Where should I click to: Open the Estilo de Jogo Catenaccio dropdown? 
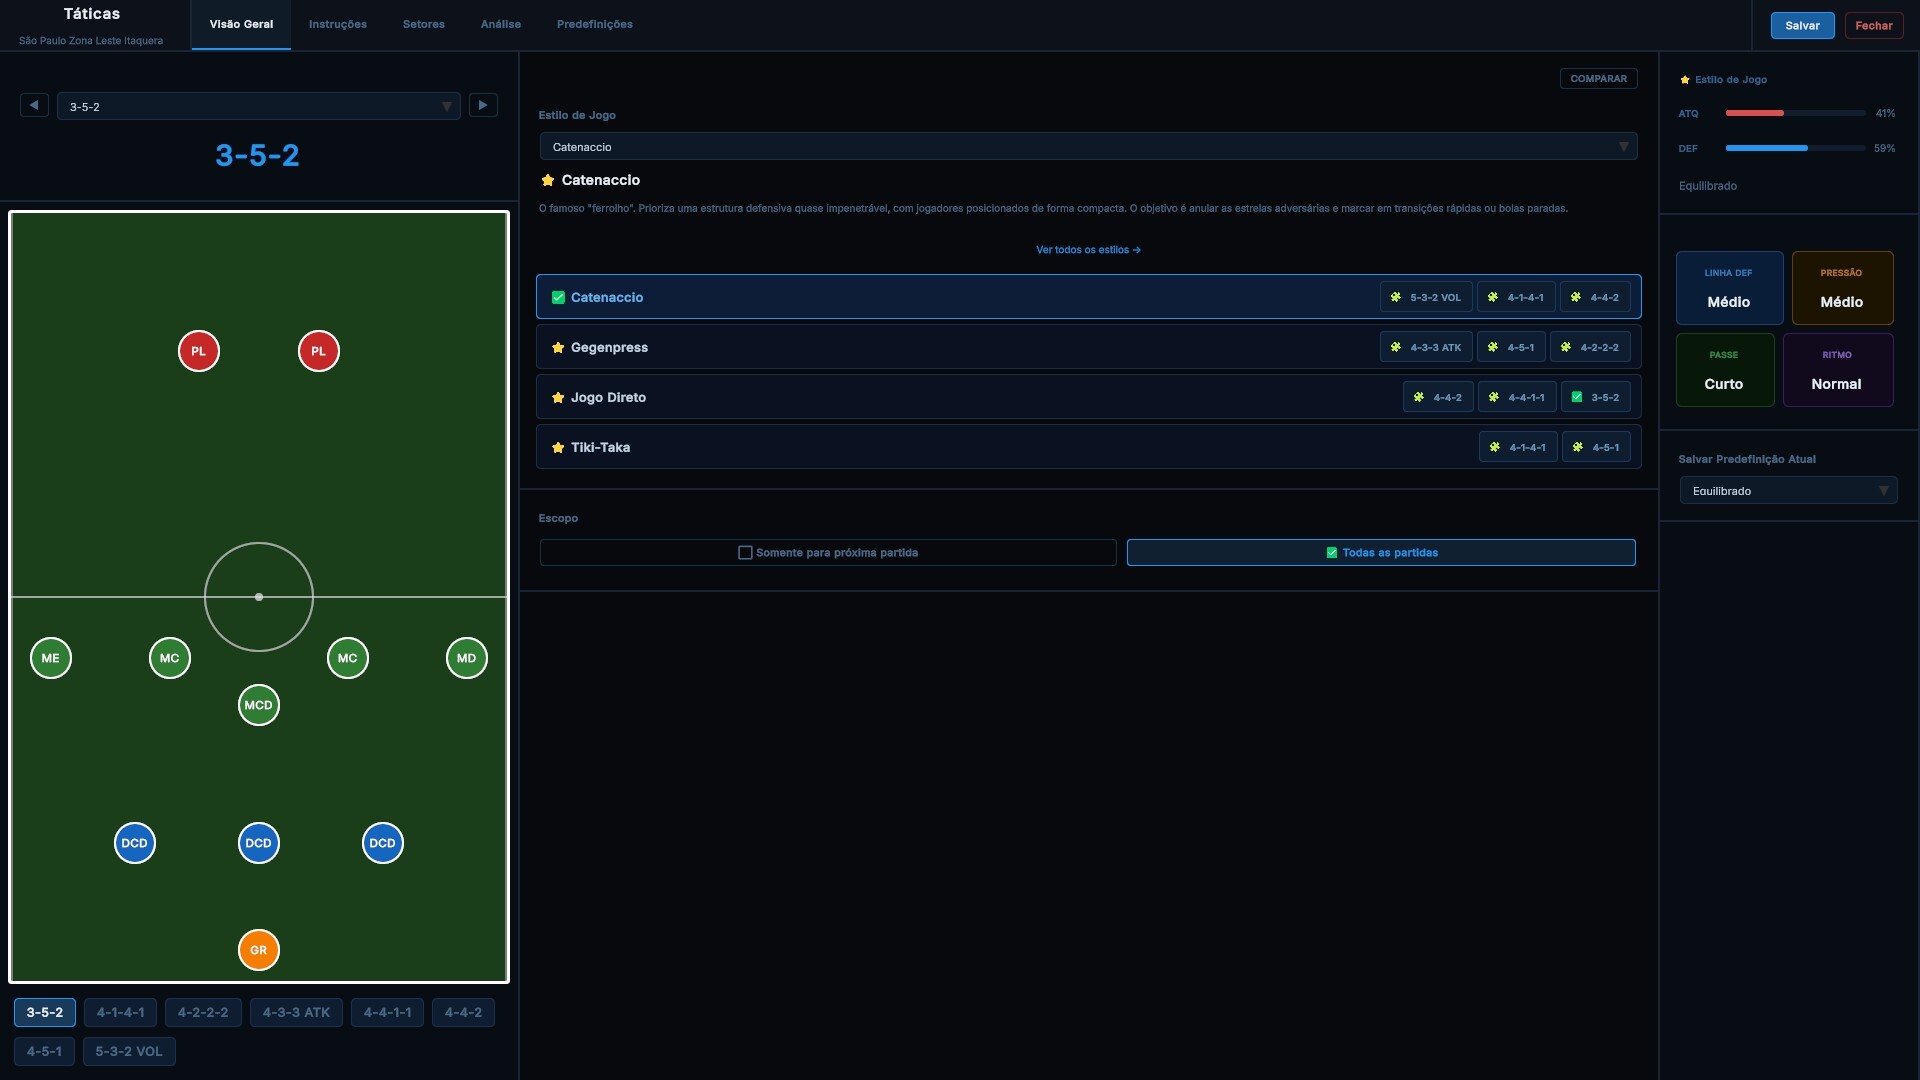tap(1088, 146)
